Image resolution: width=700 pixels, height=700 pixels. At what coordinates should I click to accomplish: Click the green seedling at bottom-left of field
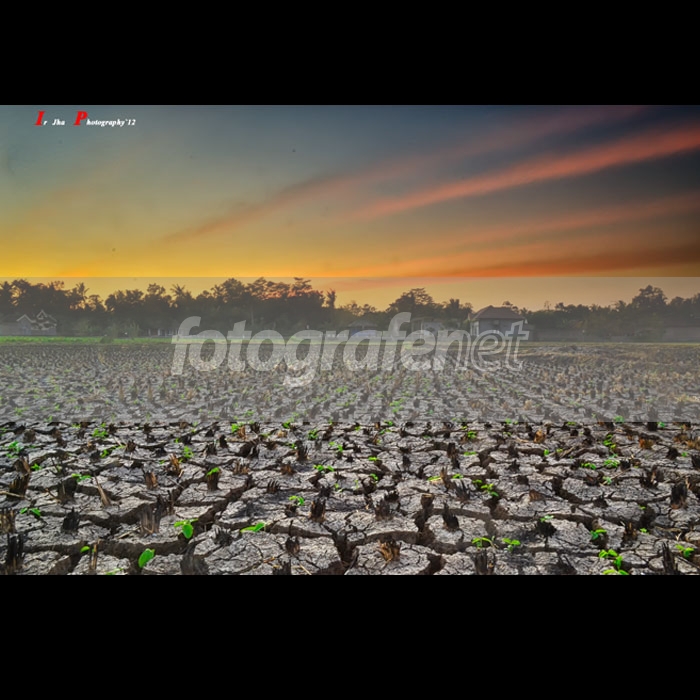point(146,557)
